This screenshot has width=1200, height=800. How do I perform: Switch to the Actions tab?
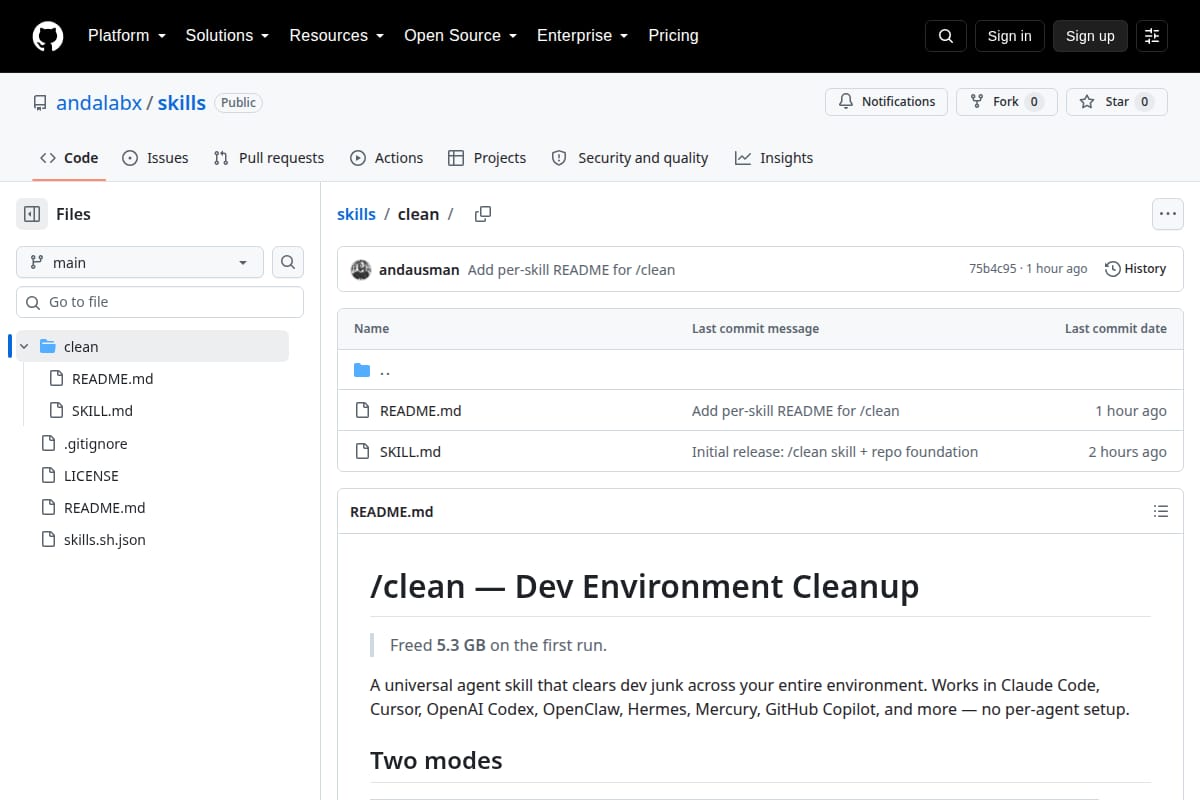387,158
